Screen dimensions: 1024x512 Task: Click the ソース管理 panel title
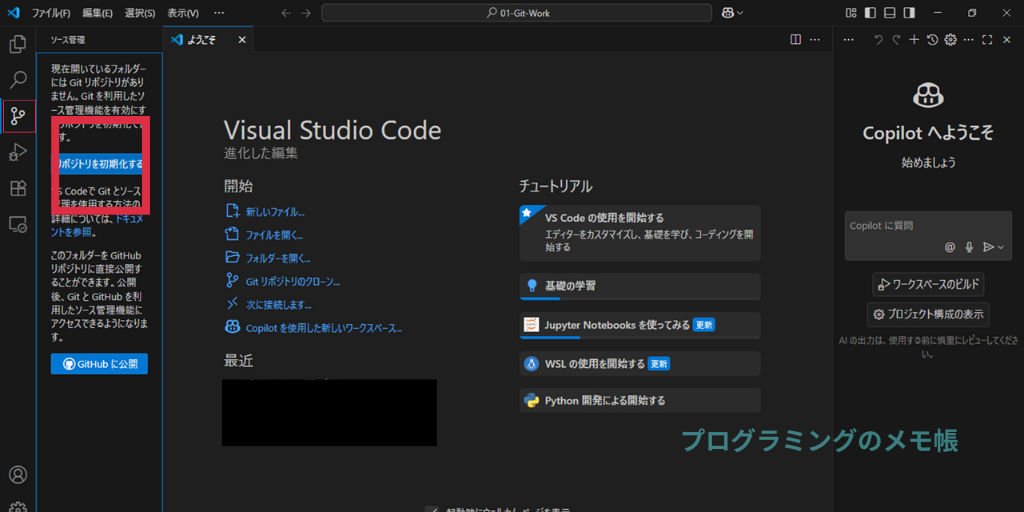(68, 40)
